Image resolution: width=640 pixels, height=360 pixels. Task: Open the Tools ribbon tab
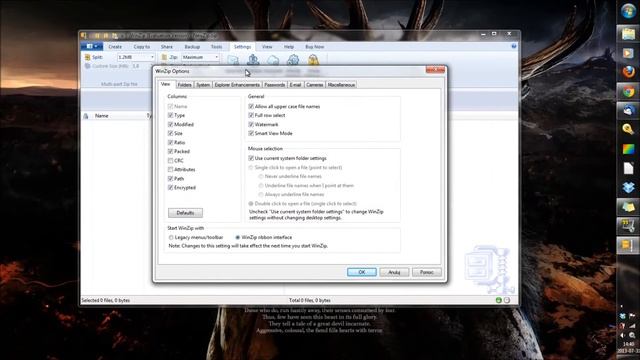coord(216,47)
